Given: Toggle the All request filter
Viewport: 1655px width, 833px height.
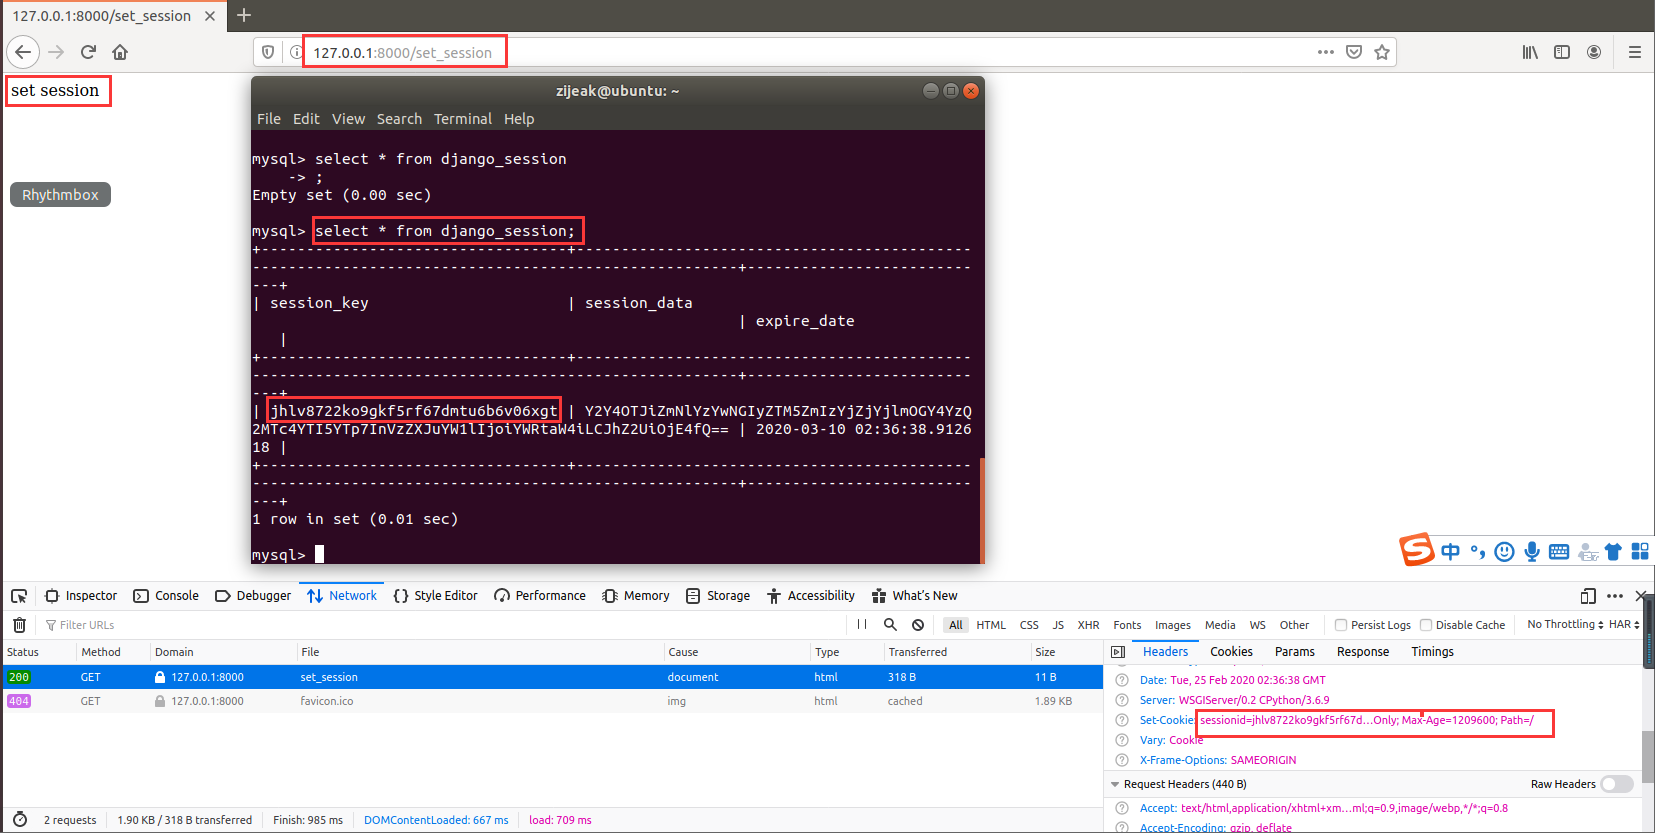Looking at the screenshot, I should pos(956,625).
